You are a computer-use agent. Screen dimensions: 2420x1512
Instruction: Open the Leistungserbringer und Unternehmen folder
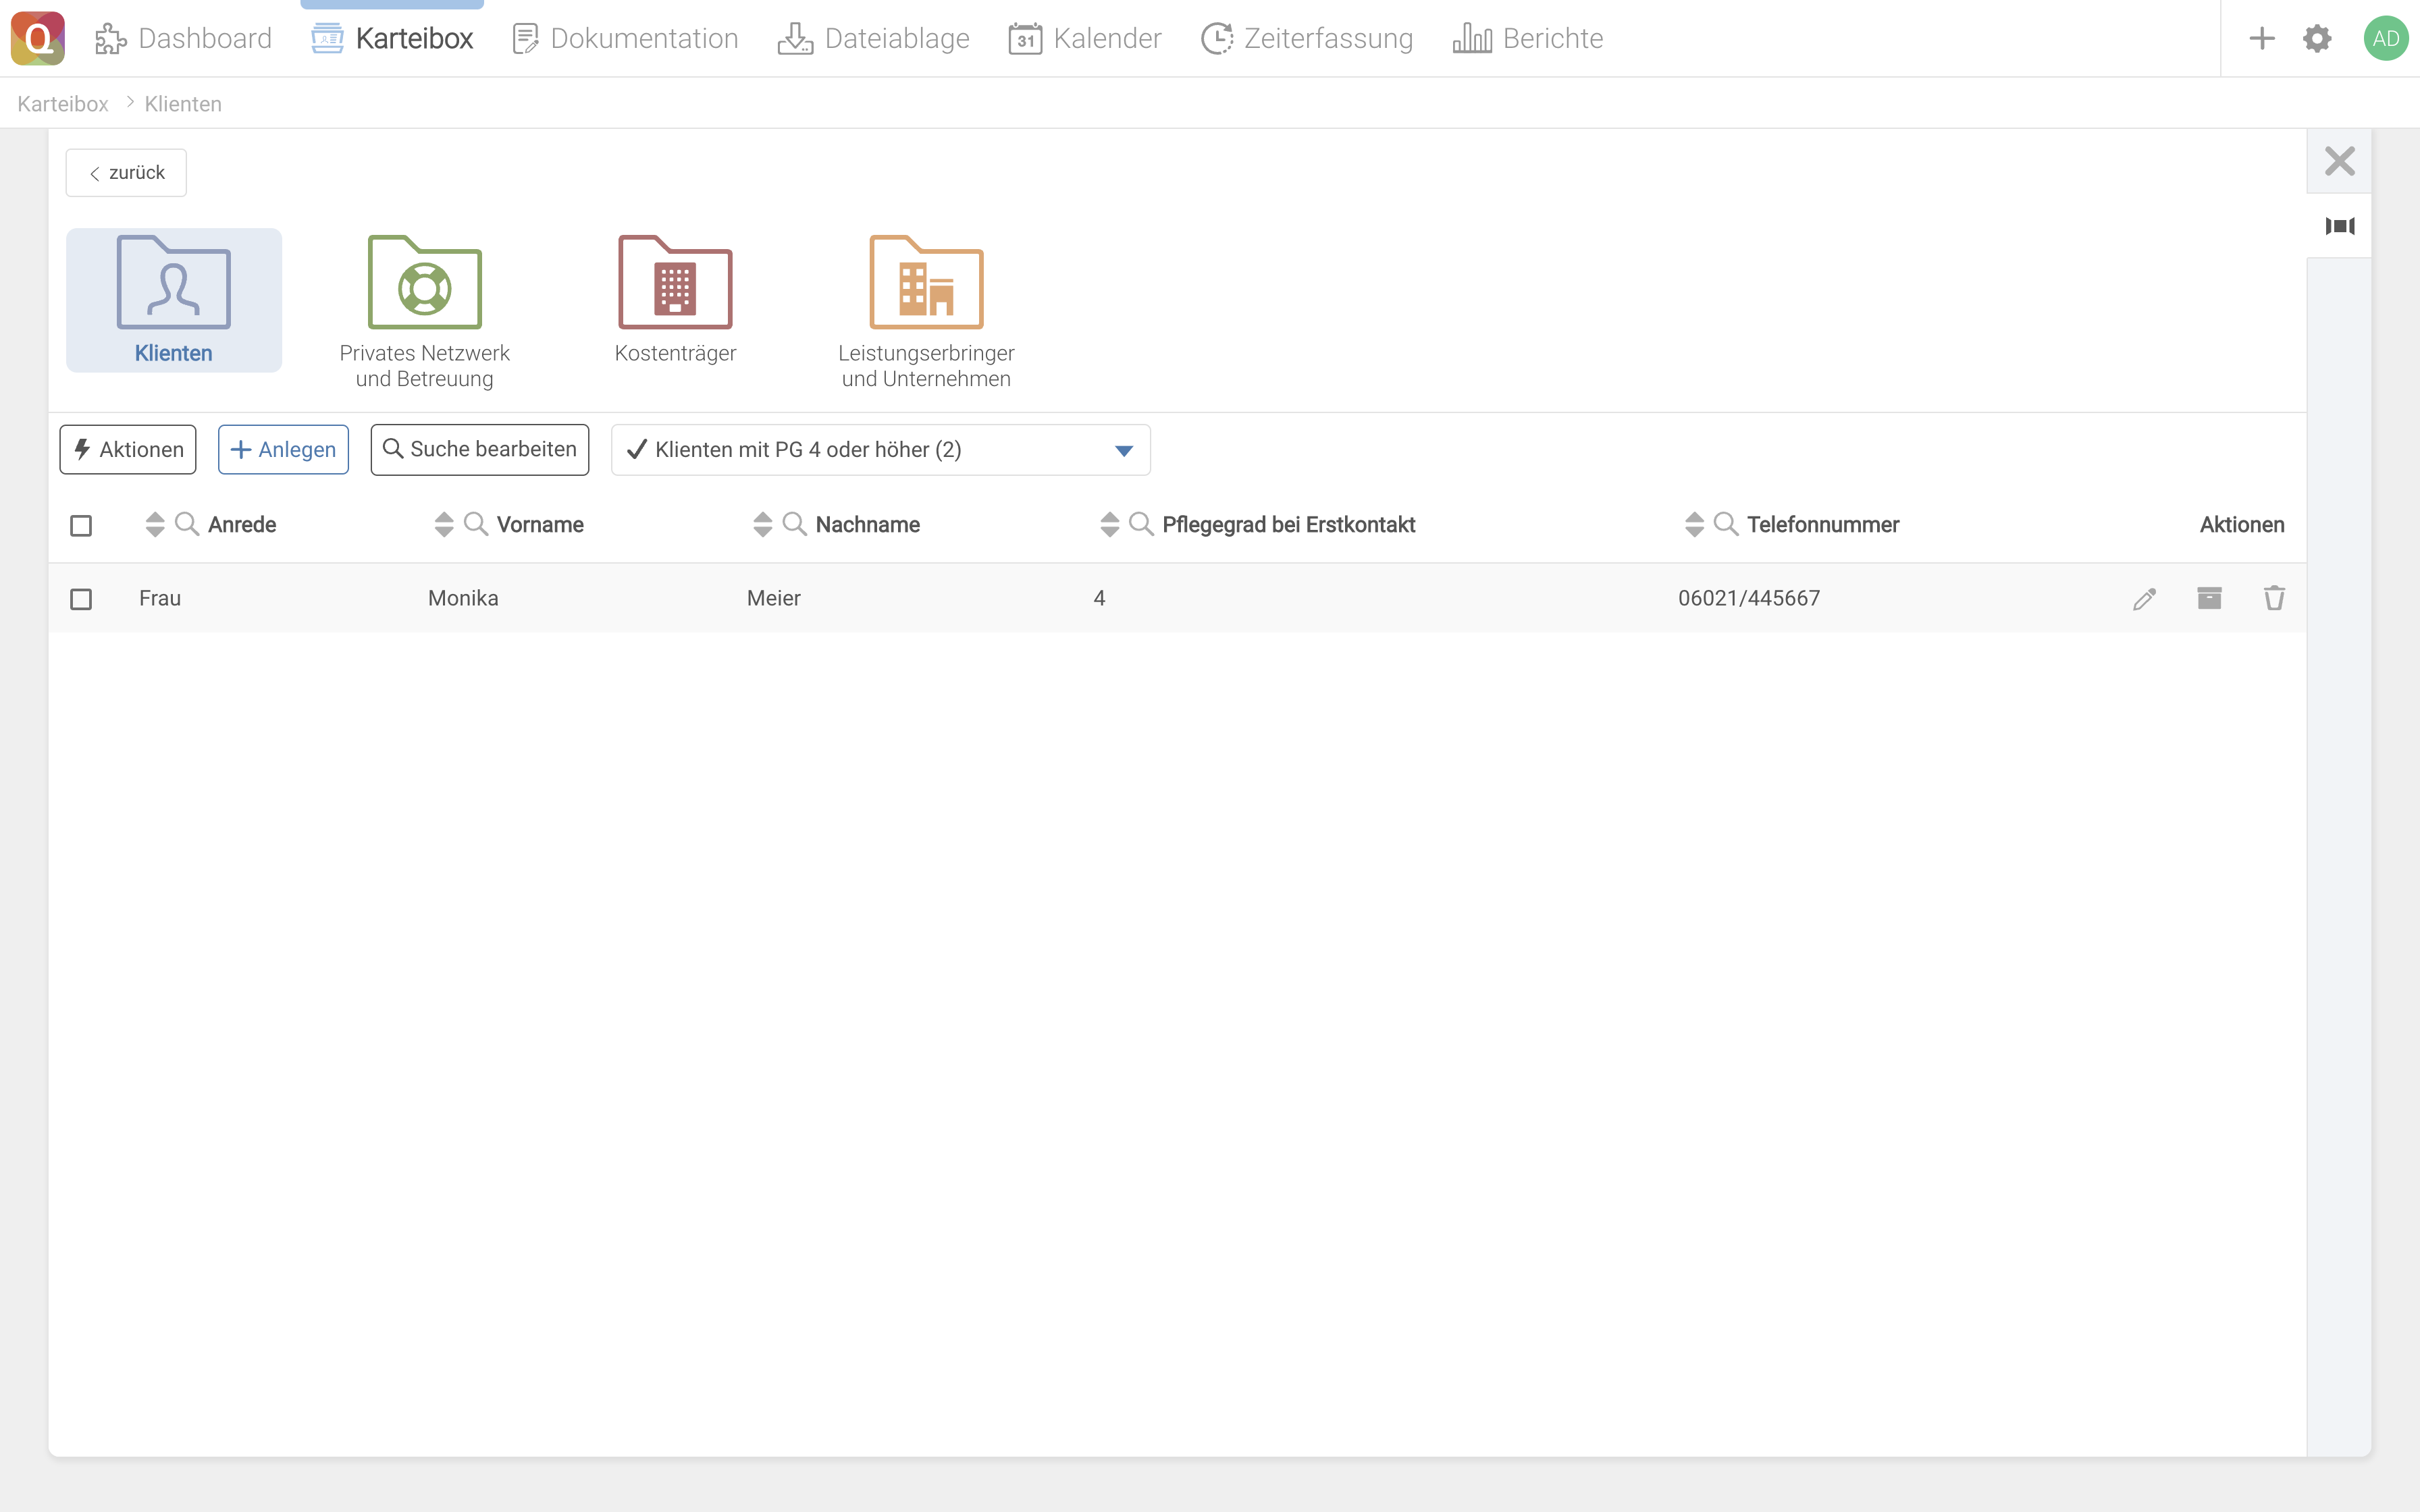click(926, 310)
